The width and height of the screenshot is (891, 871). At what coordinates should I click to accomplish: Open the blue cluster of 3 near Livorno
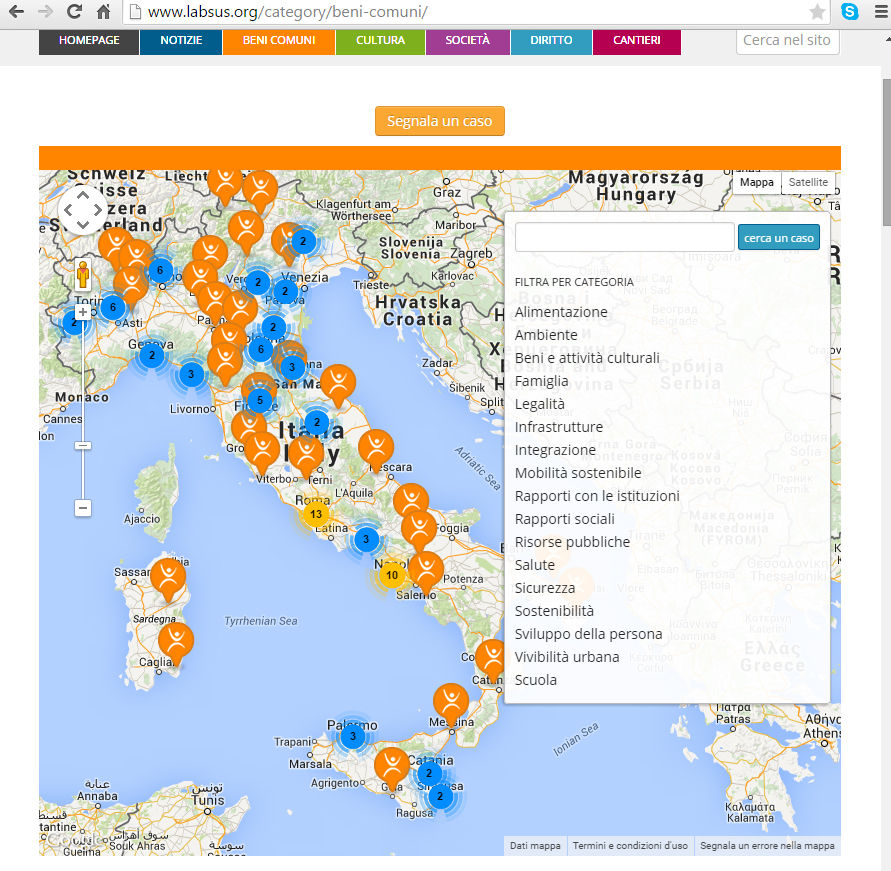tap(191, 374)
